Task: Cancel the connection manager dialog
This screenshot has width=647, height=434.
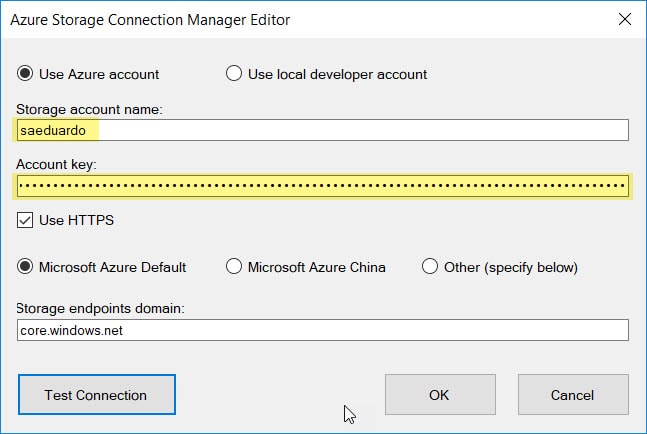Action: [573, 395]
